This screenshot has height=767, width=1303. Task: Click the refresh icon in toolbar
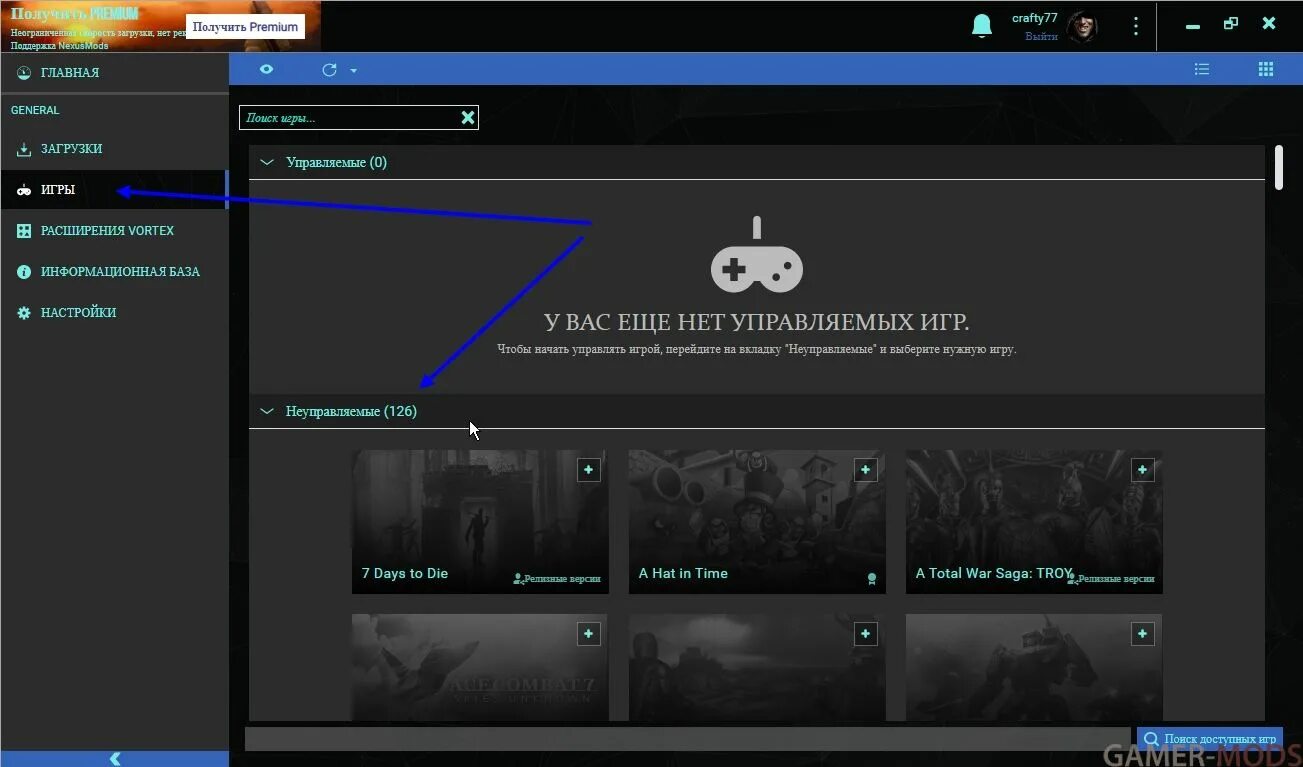pyautogui.click(x=329, y=70)
